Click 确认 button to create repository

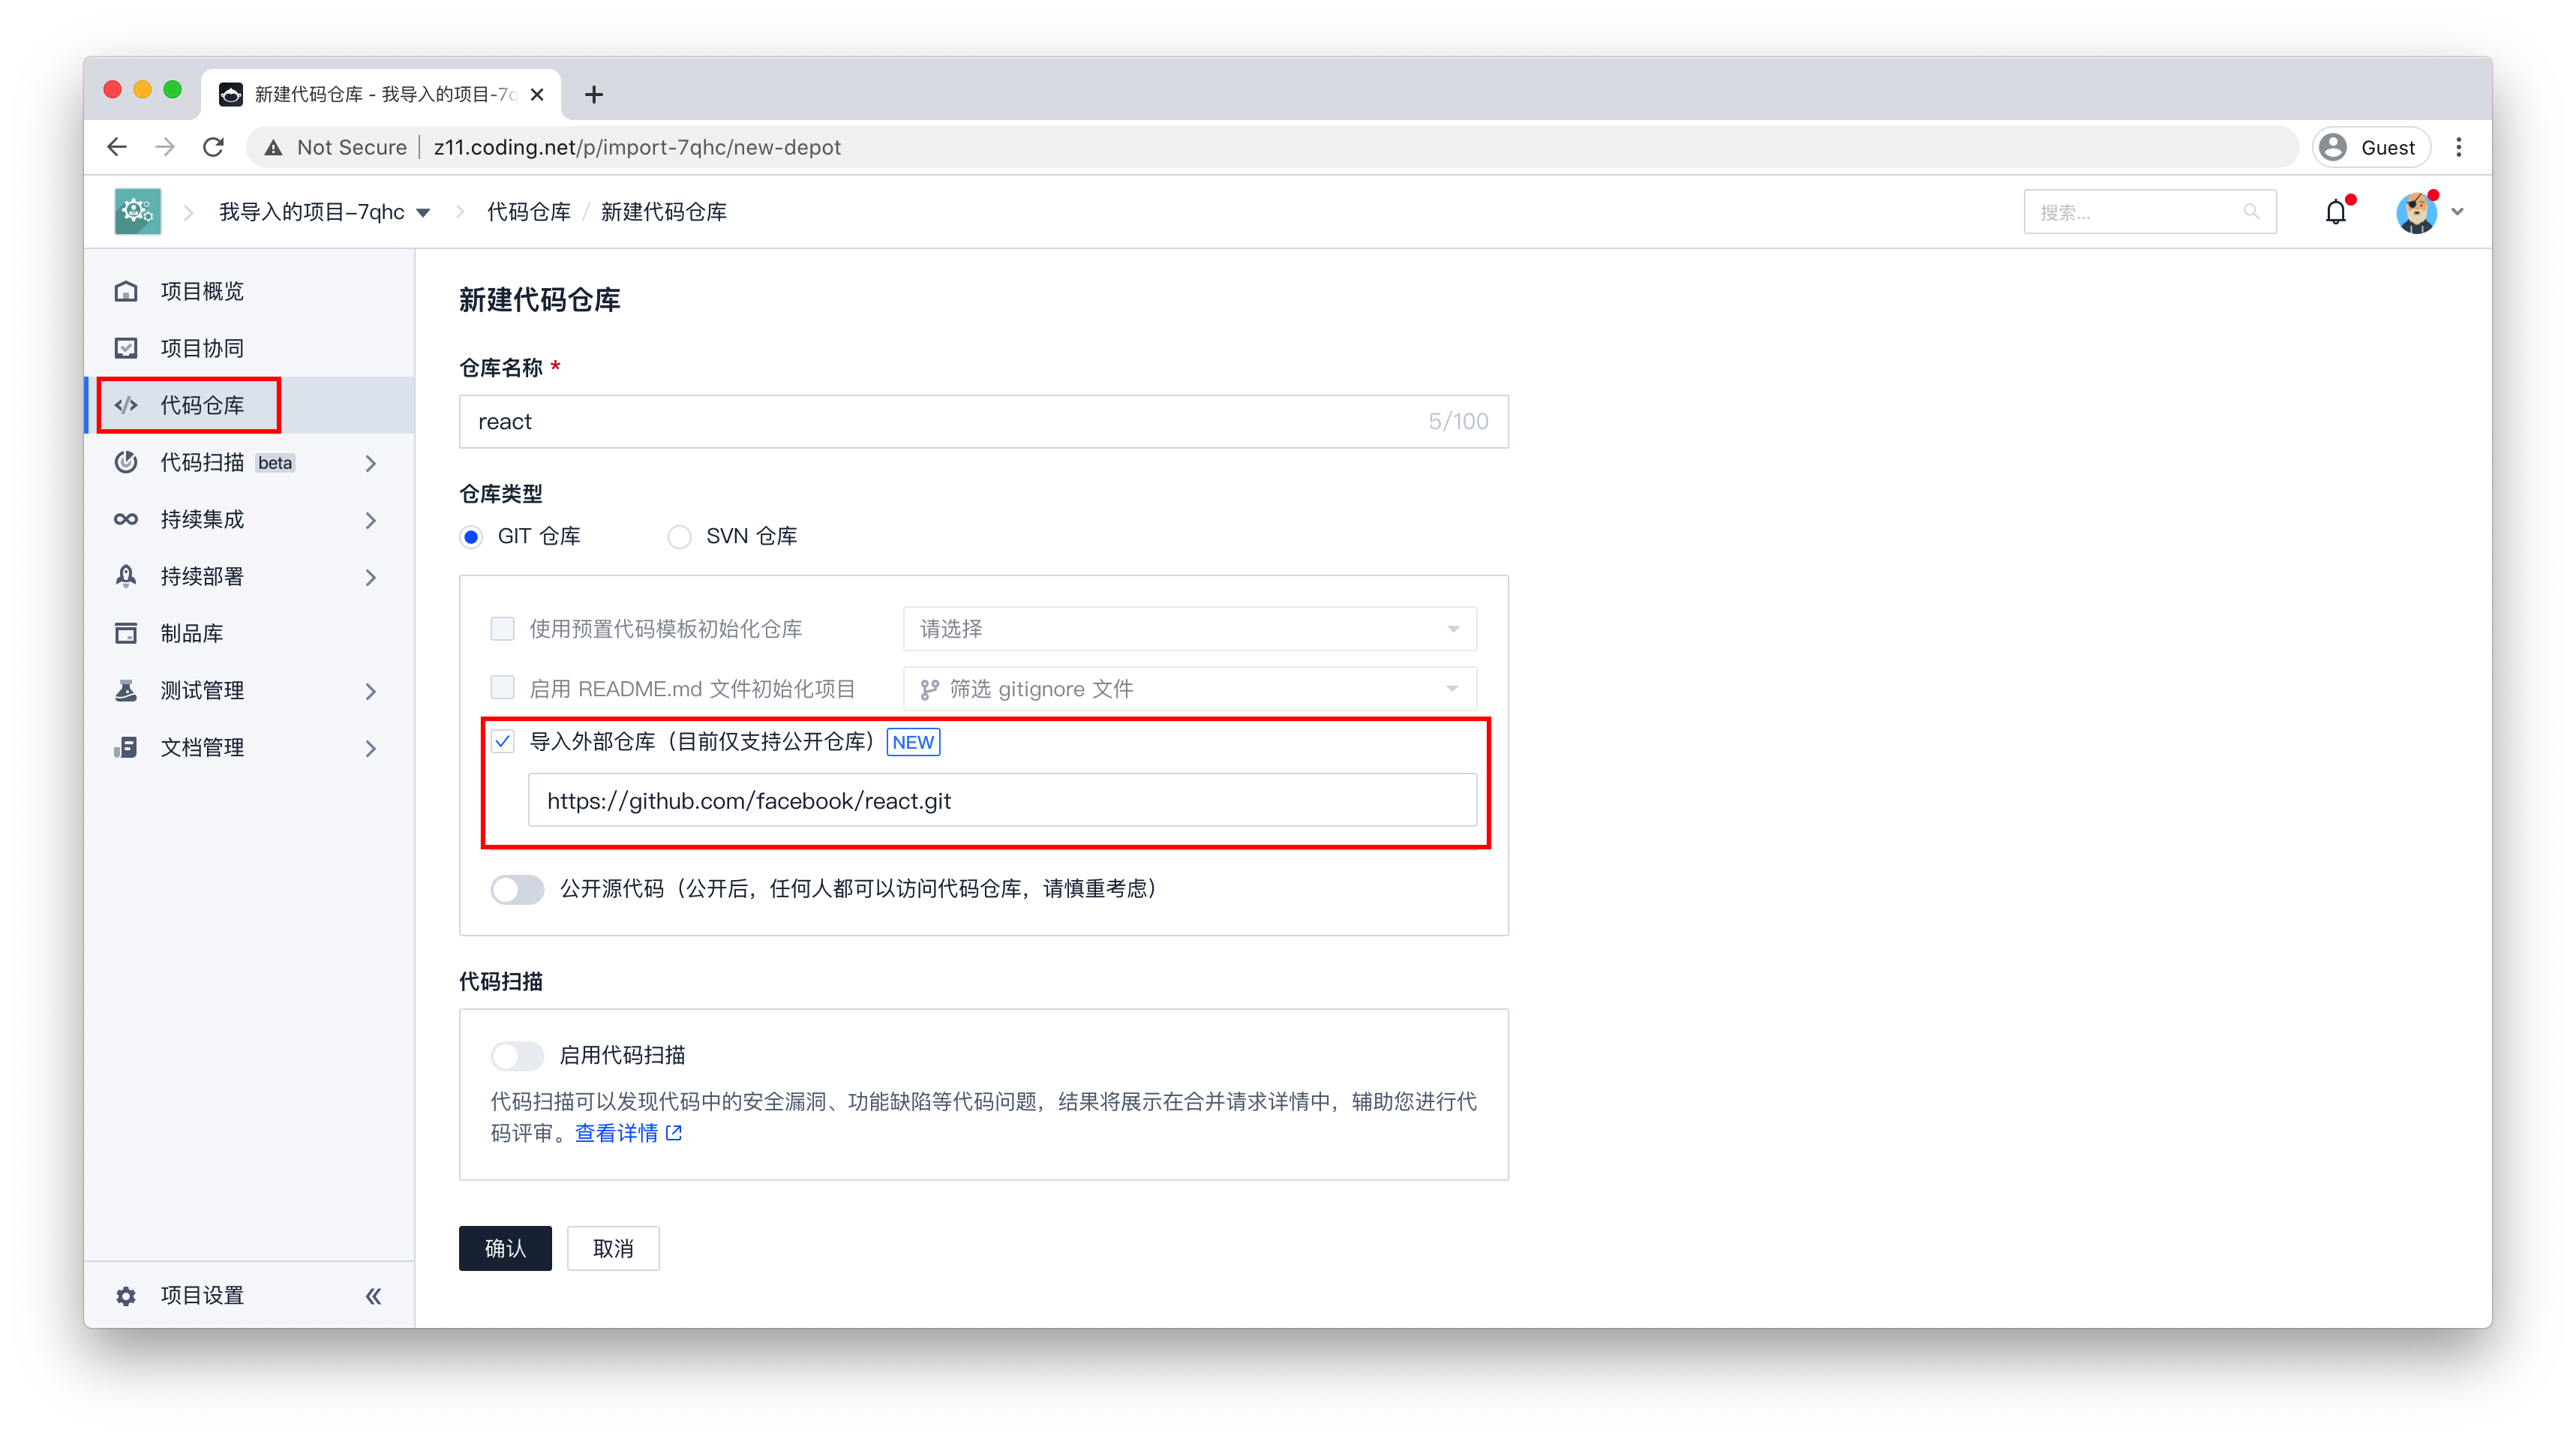[504, 1248]
